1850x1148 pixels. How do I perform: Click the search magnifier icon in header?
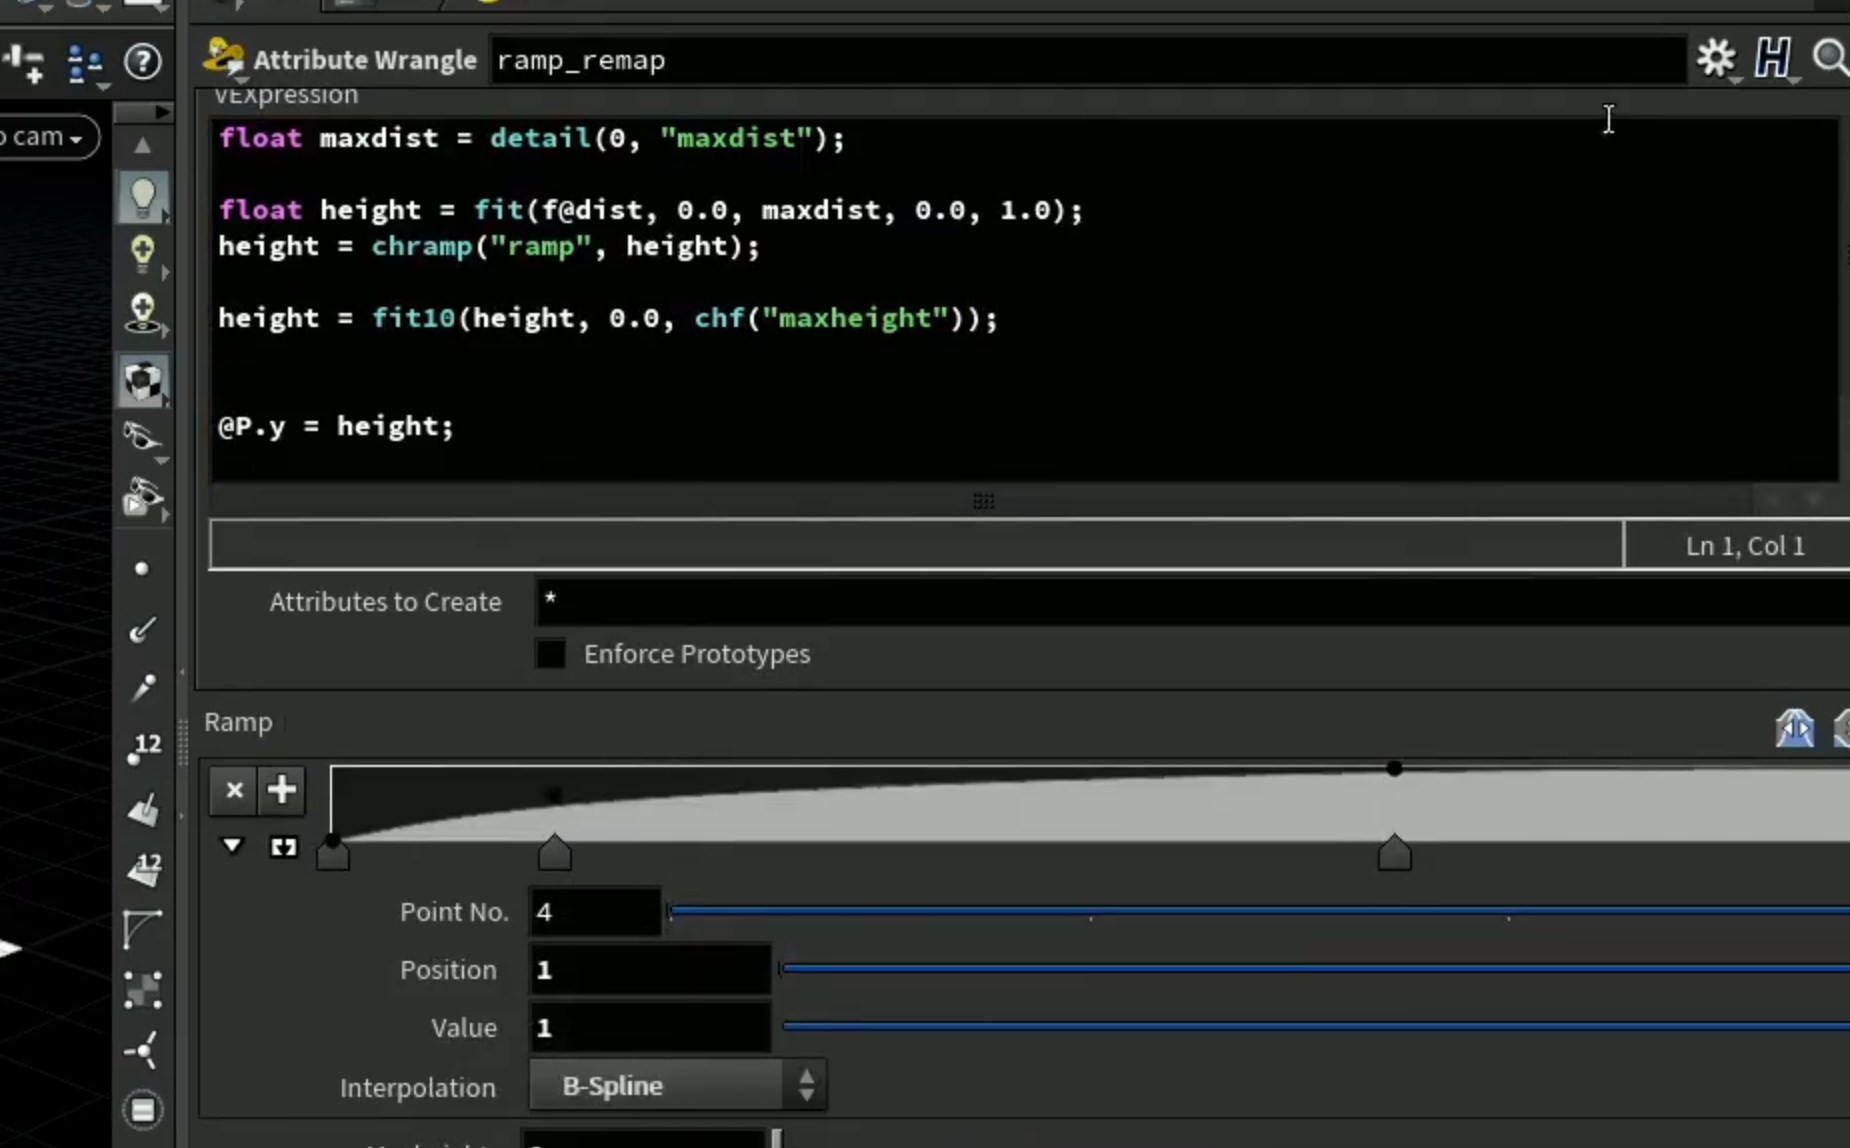[1832, 58]
